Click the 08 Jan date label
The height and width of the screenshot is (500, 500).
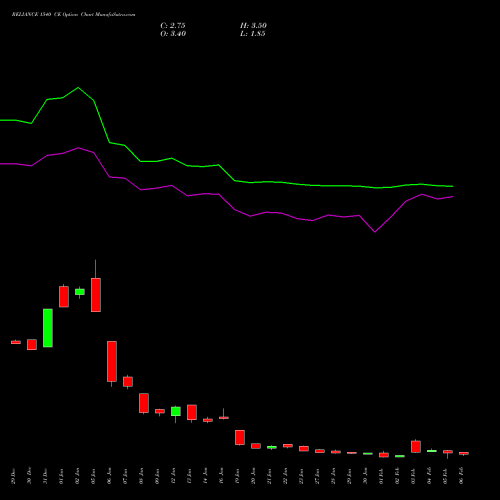point(141,476)
